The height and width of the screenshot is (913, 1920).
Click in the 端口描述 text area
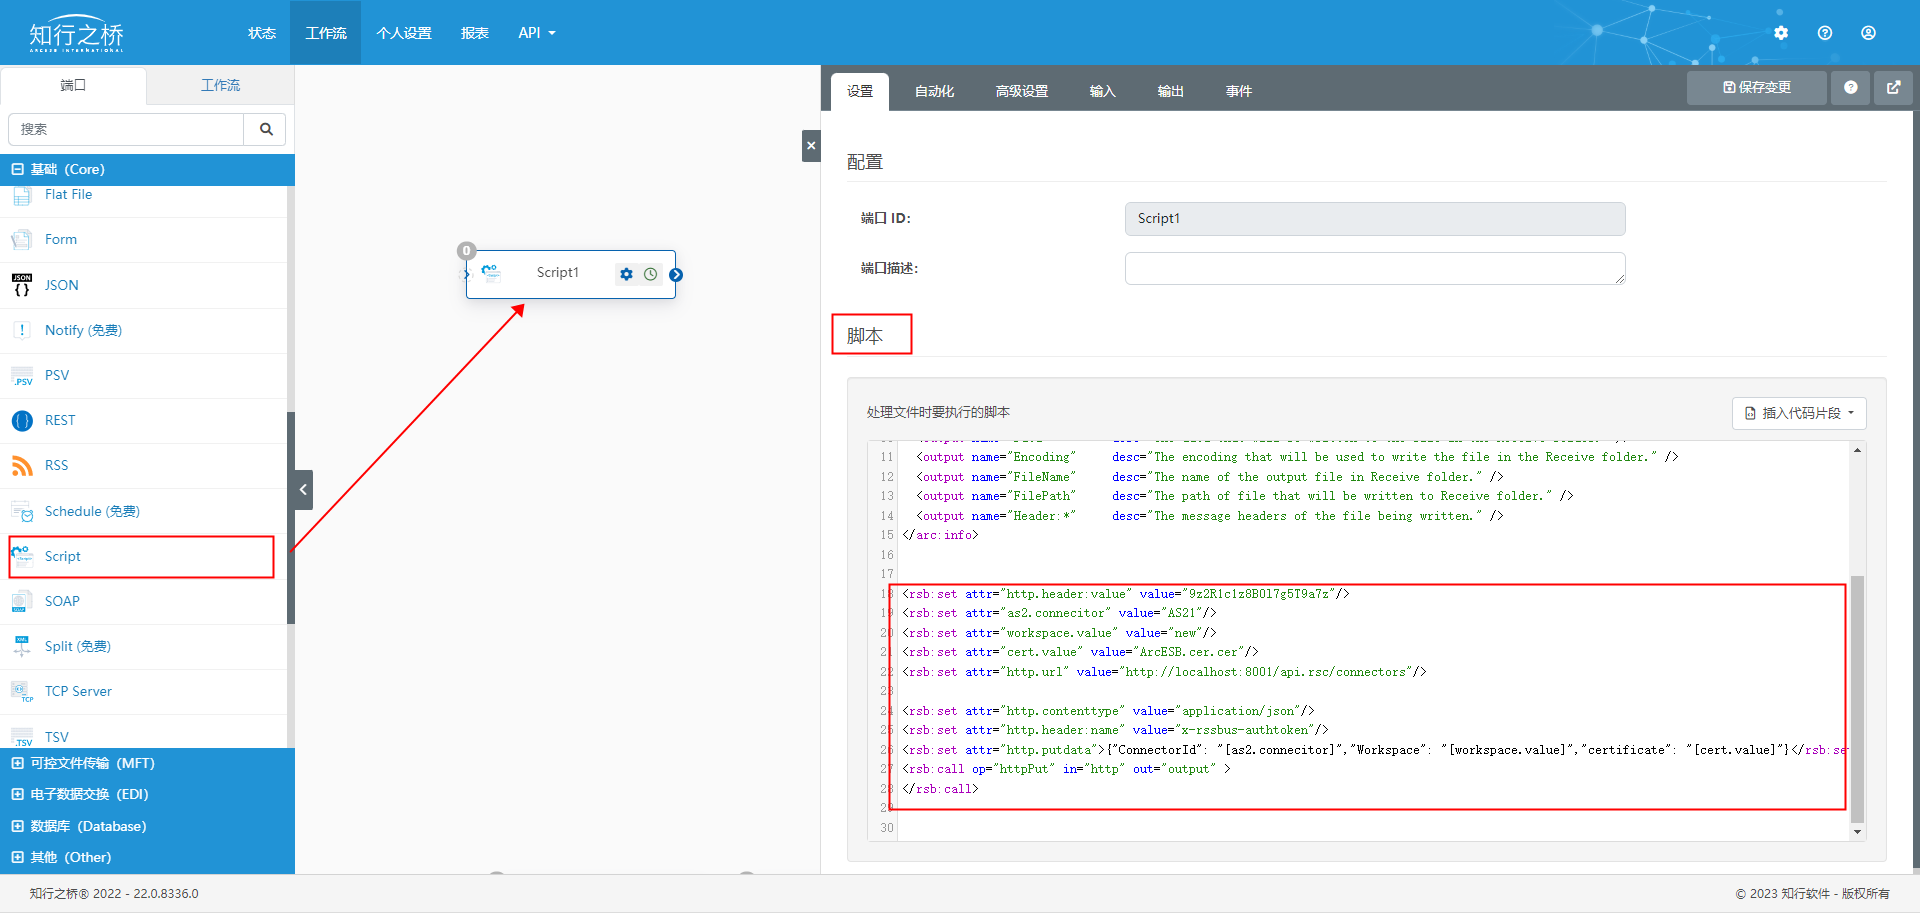tap(1375, 268)
